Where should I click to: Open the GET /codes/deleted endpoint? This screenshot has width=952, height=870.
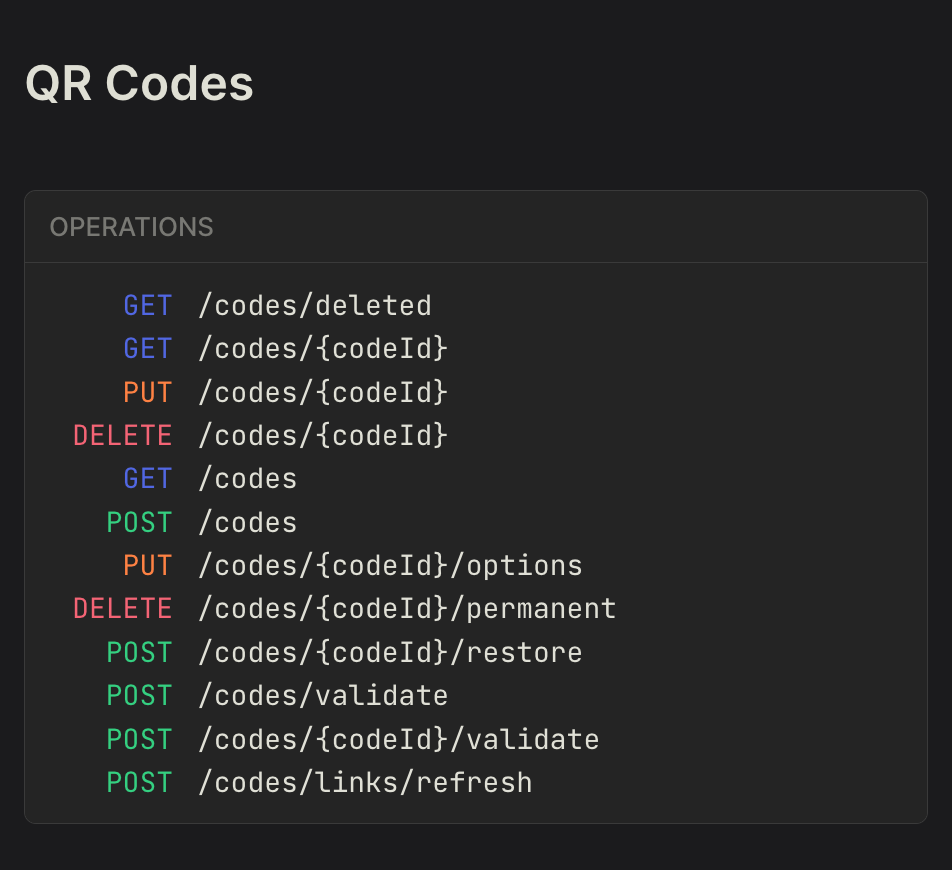click(316, 305)
